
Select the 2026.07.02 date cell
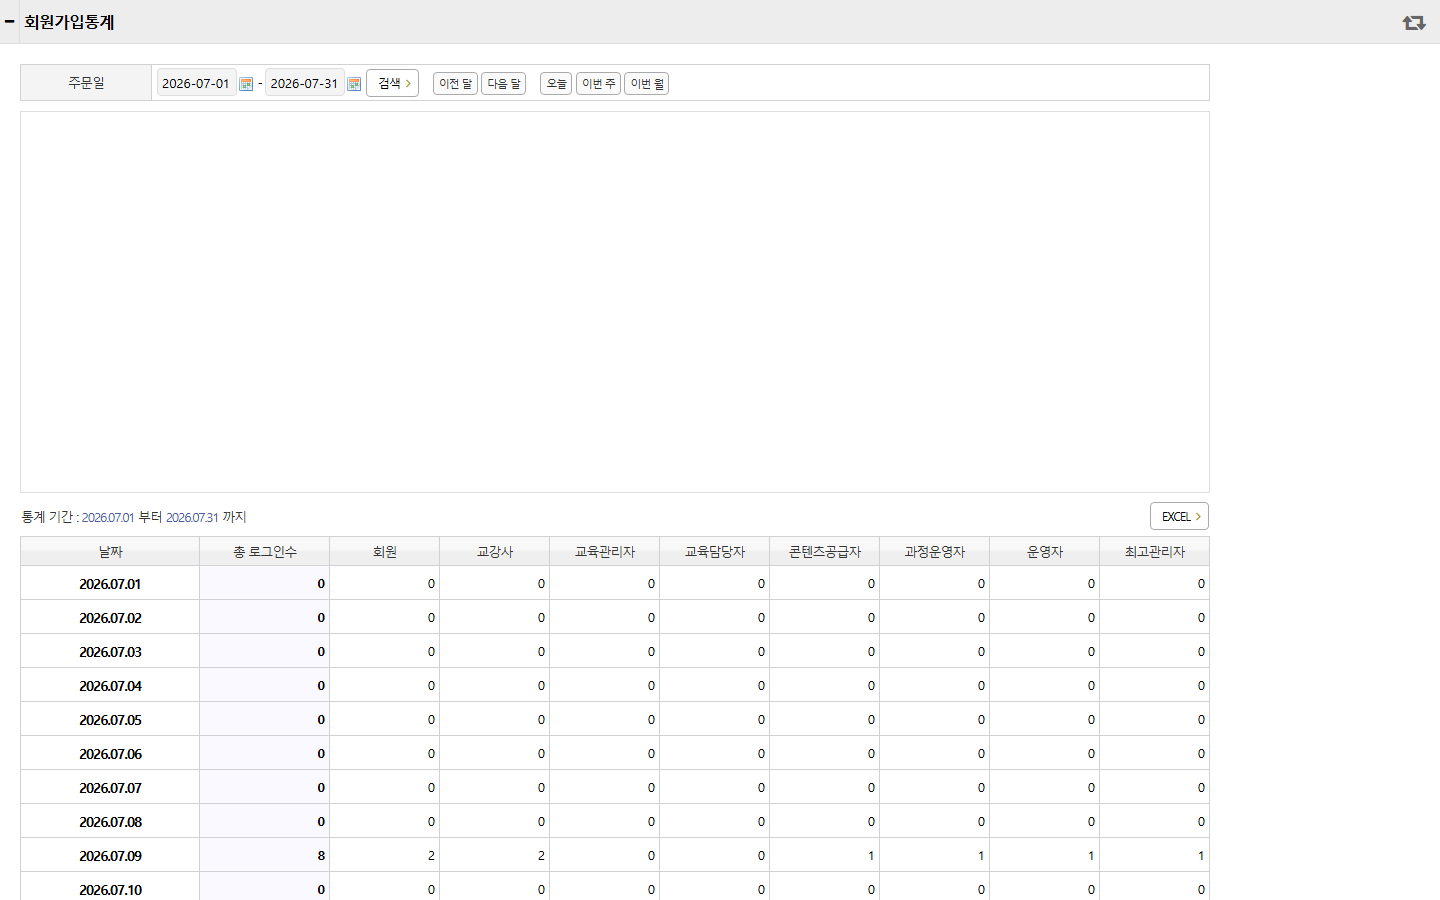pyautogui.click(x=110, y=618)
